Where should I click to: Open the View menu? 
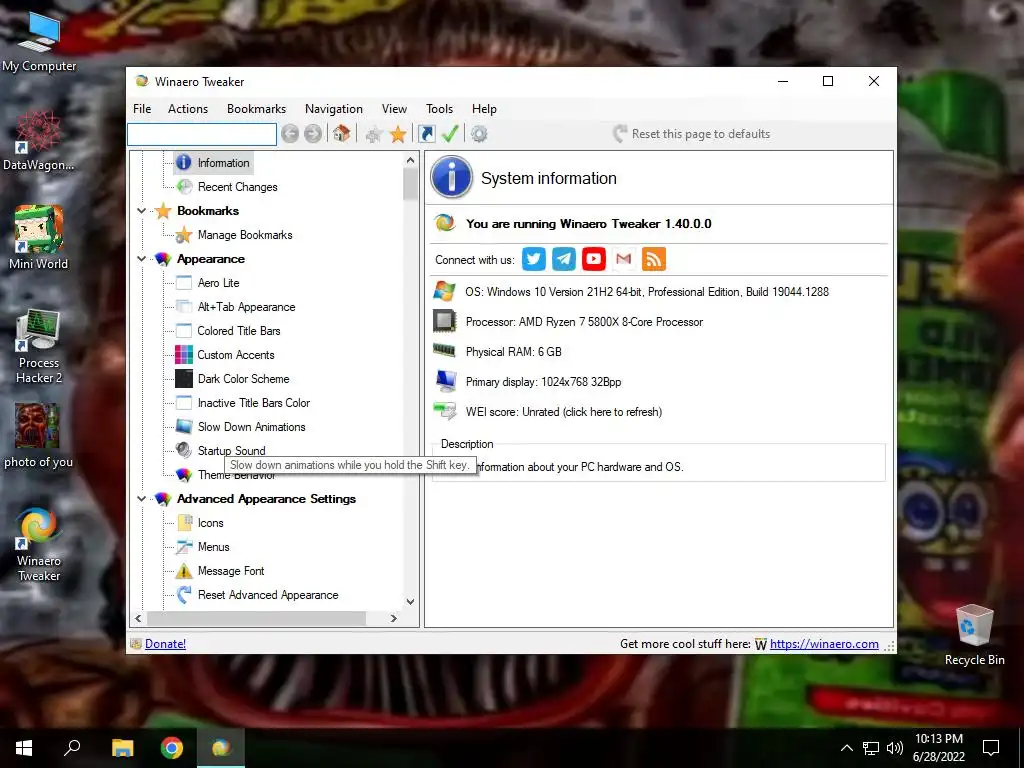pos(394,109)
